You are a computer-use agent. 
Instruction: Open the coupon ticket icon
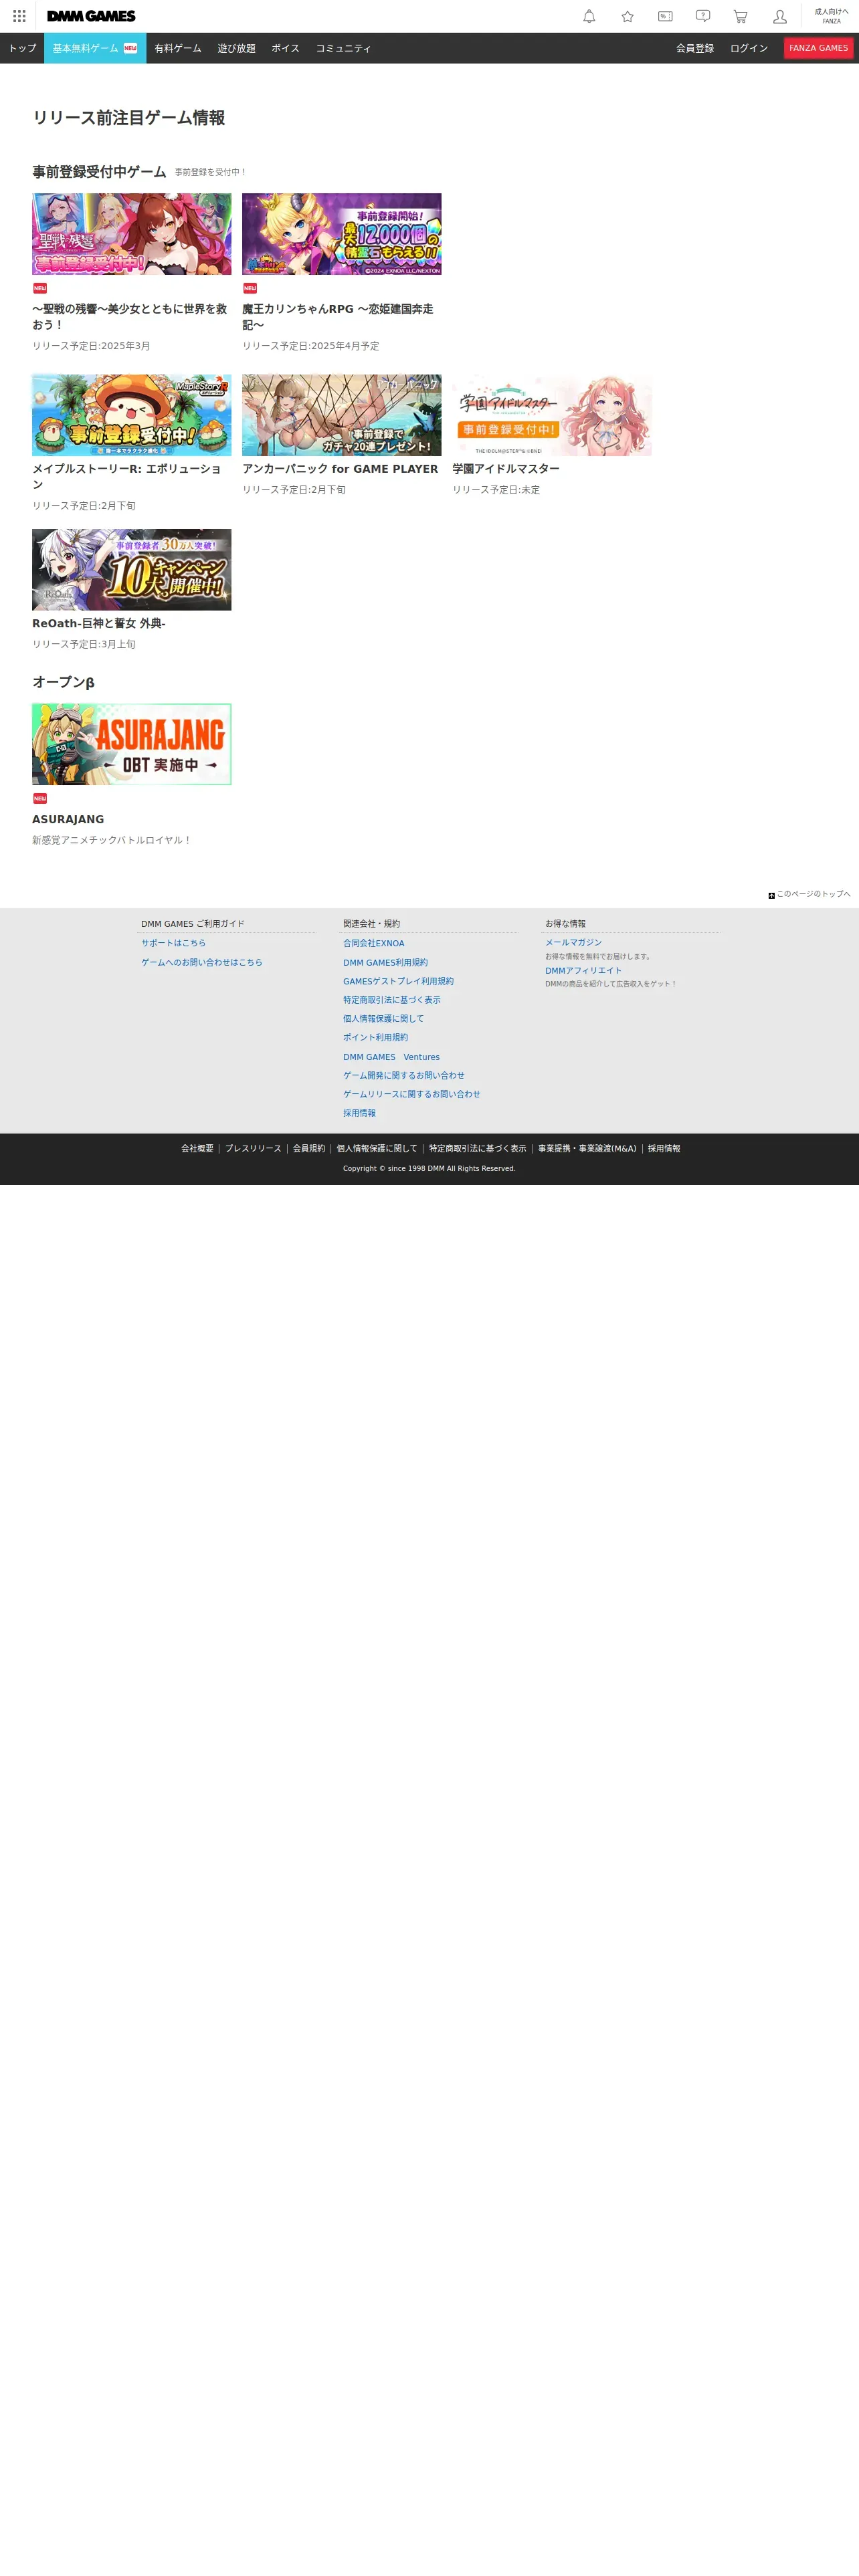[665, 16]
